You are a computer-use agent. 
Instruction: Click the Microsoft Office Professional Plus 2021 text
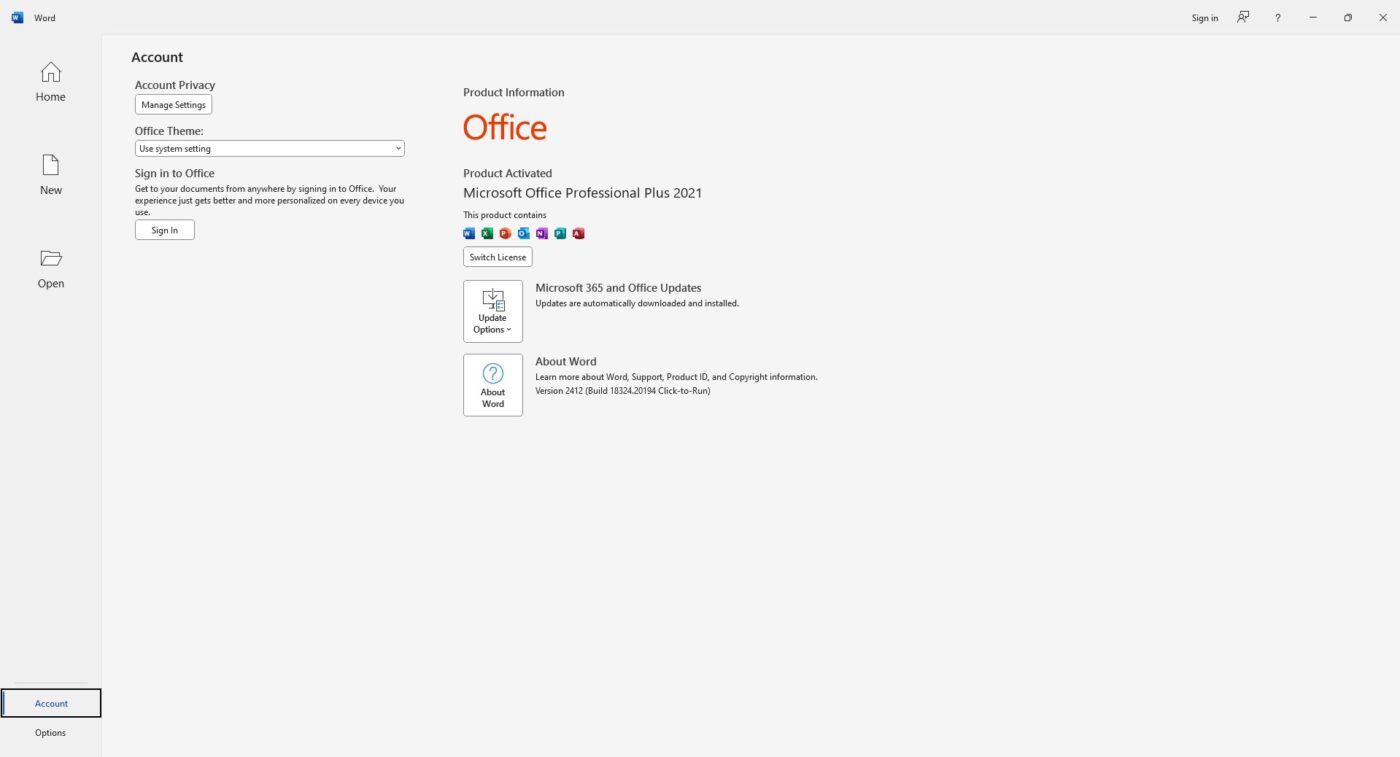click(x=583, y=193)
